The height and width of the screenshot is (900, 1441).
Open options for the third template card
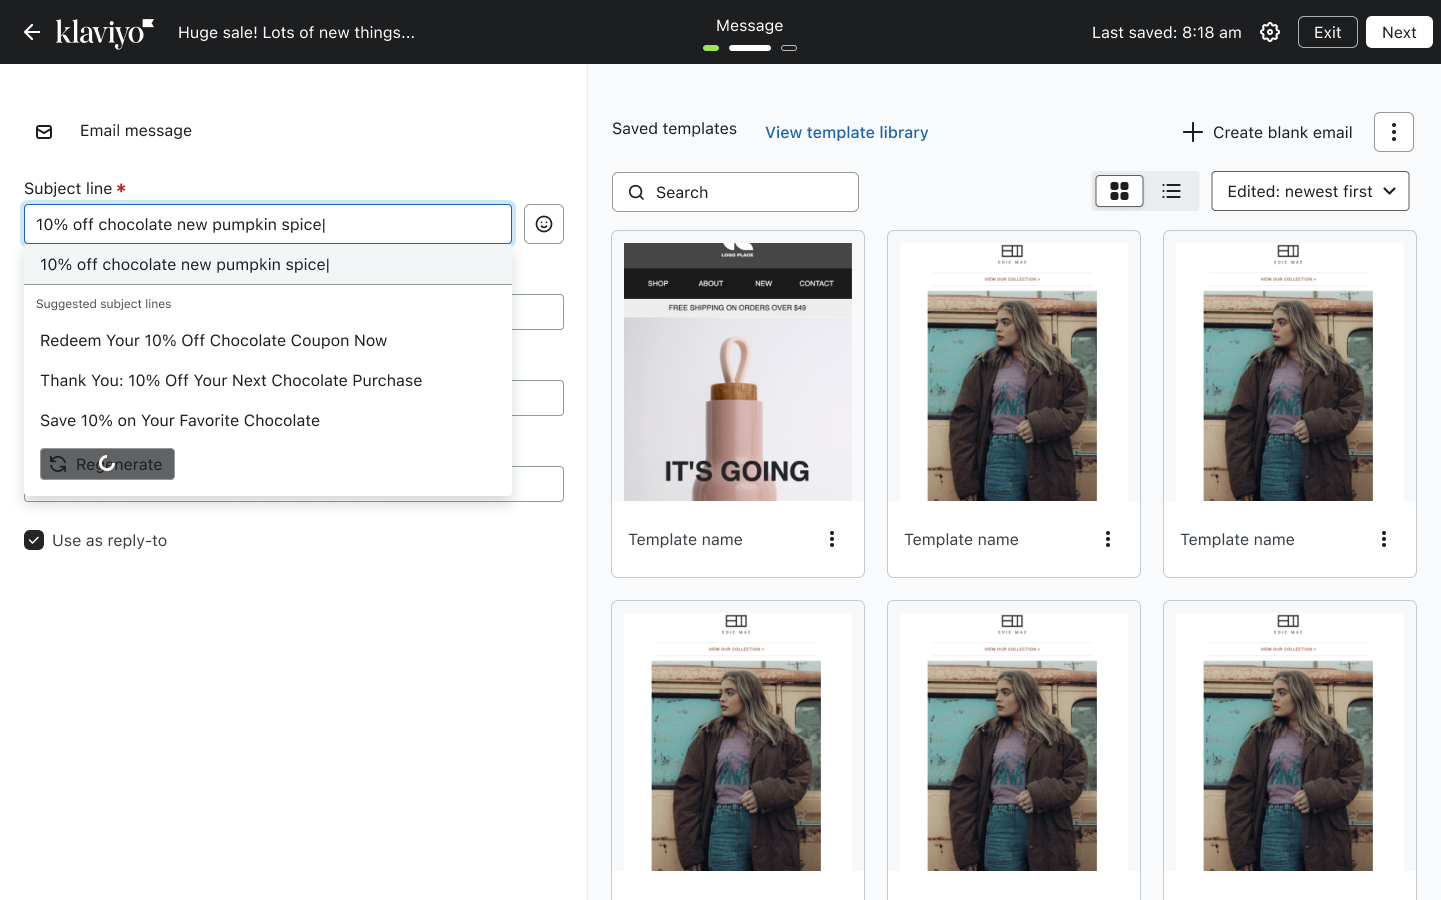point(1384,539)
